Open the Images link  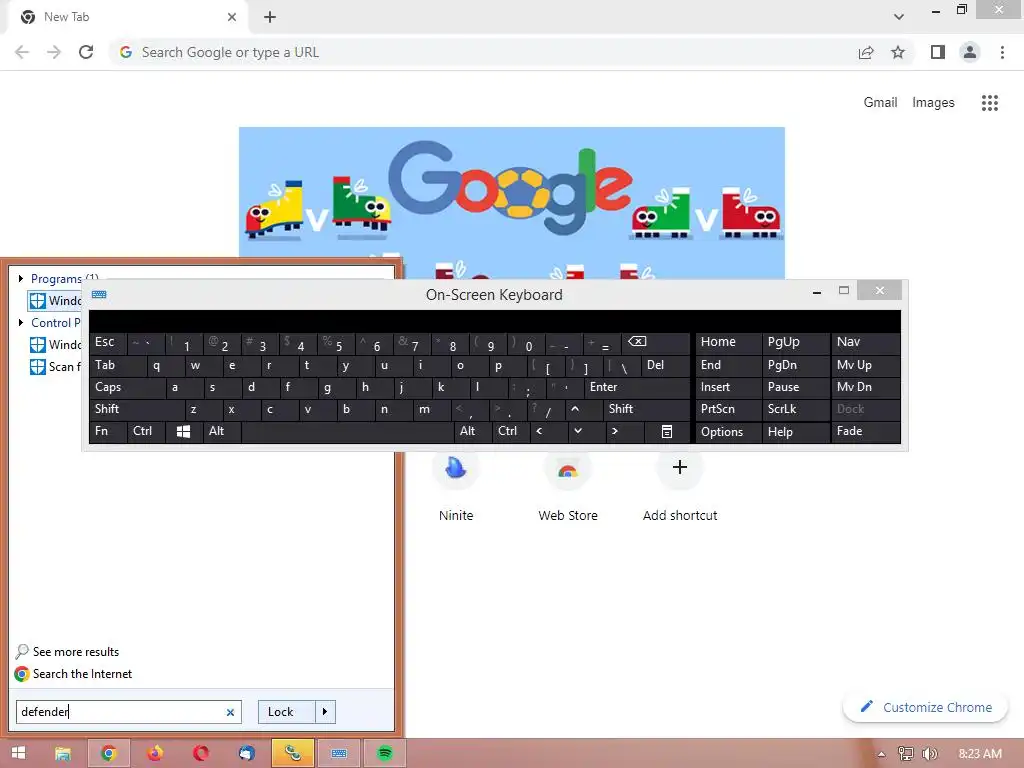click(x=933, y=103)
